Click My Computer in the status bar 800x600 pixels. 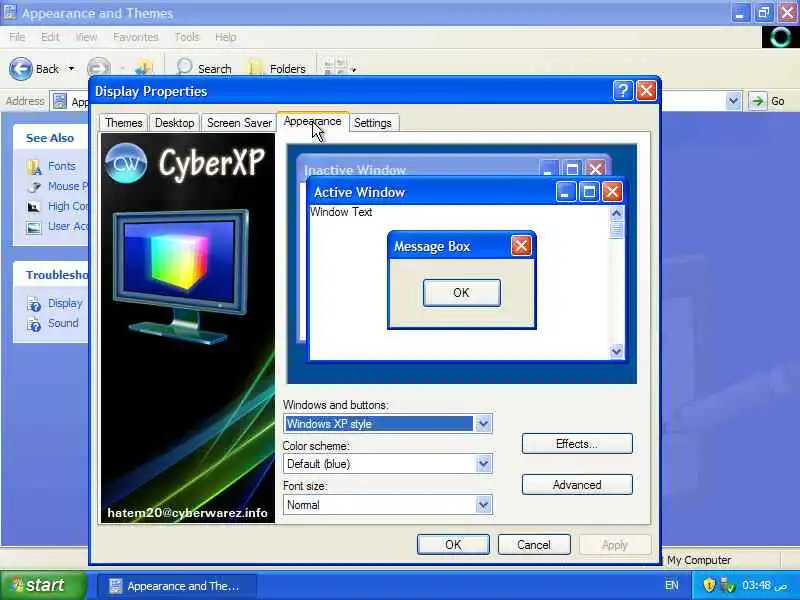coord(699,560)
